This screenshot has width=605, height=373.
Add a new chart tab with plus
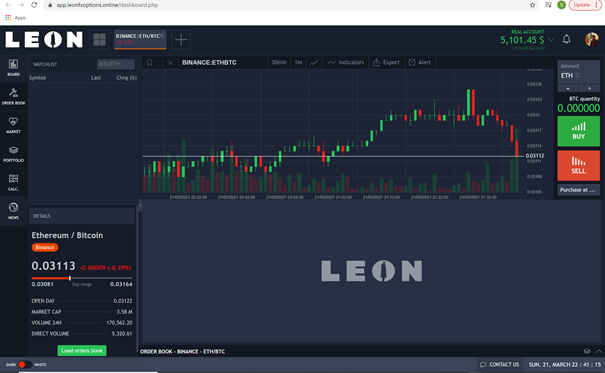pyautogui.click(x=181, y=40)
